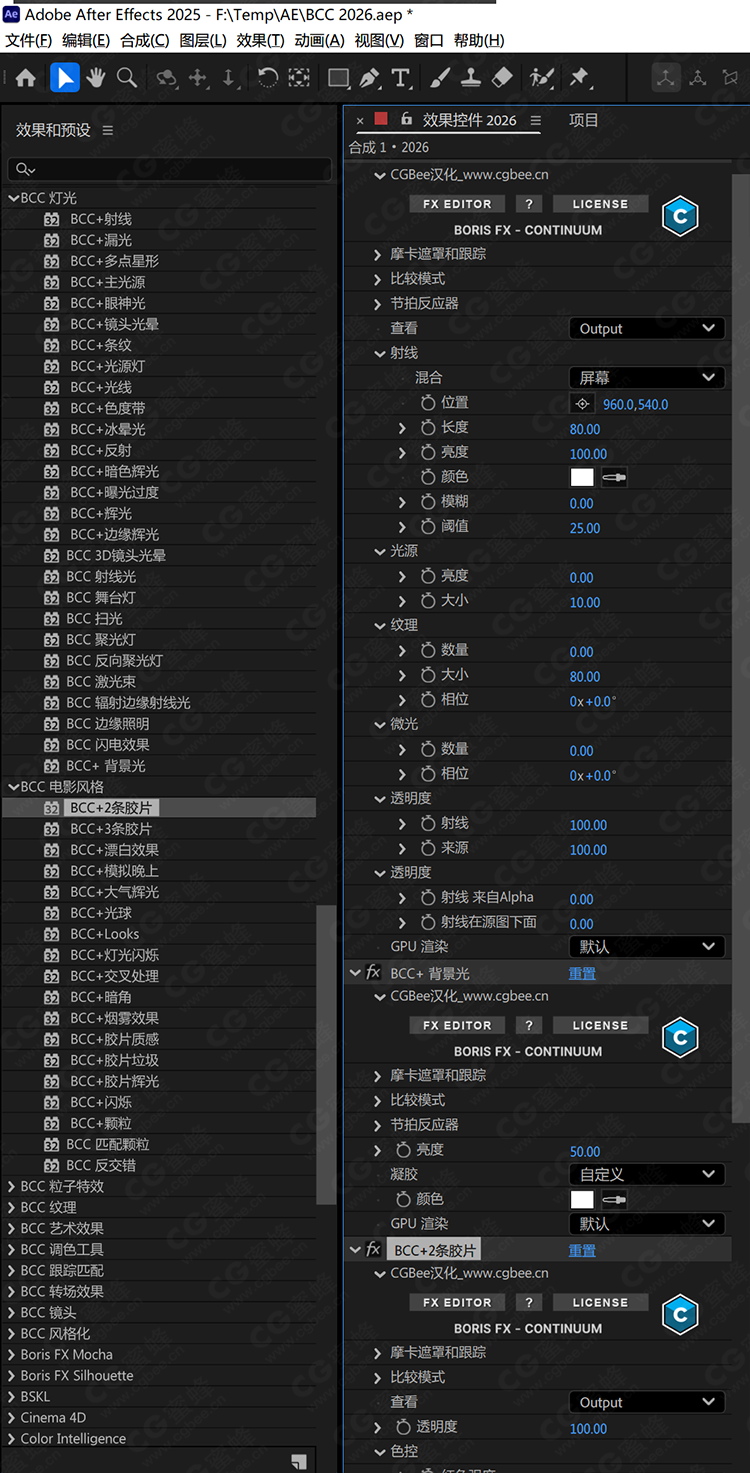Click LICENSE button under BCC+2条胶片

(x=600, y=1302)
